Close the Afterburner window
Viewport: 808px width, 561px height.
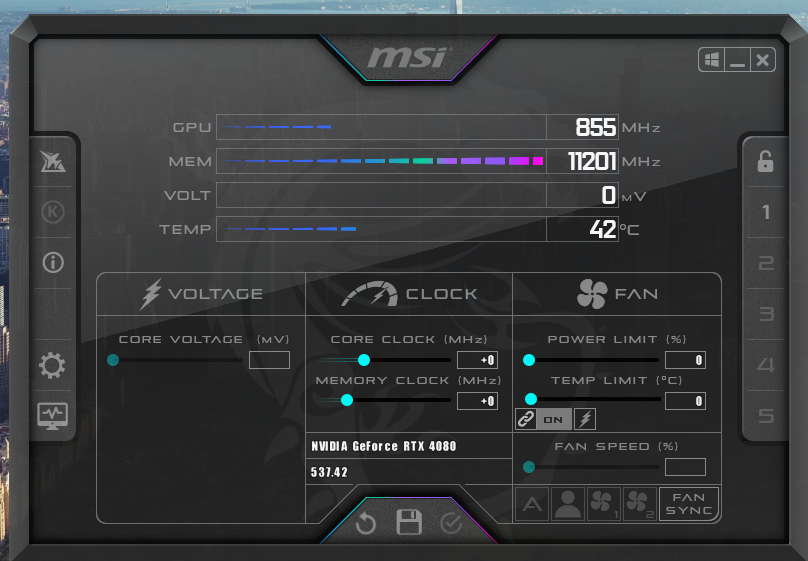763,60
